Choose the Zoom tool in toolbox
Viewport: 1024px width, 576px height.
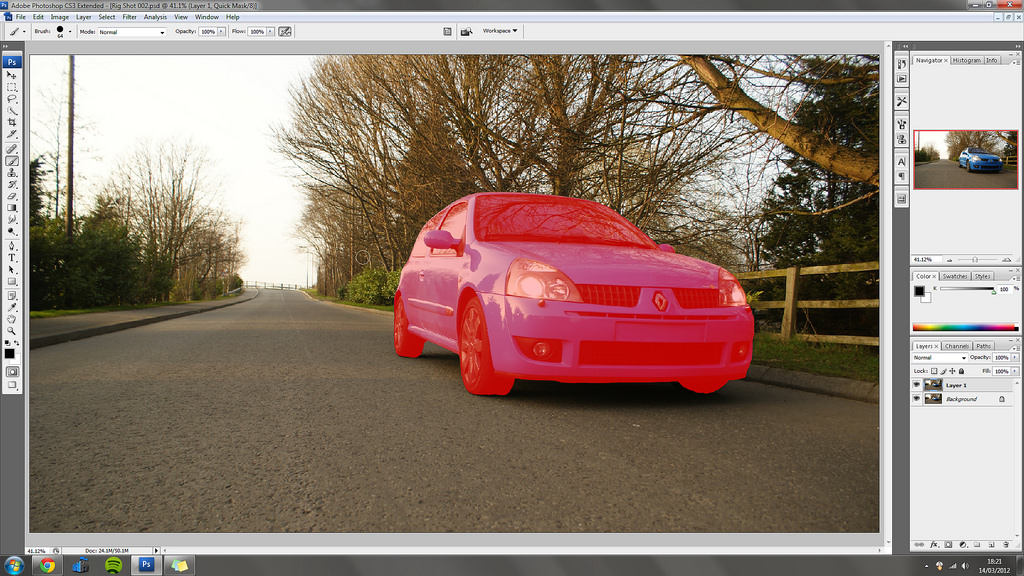click(x=12, y=330)
